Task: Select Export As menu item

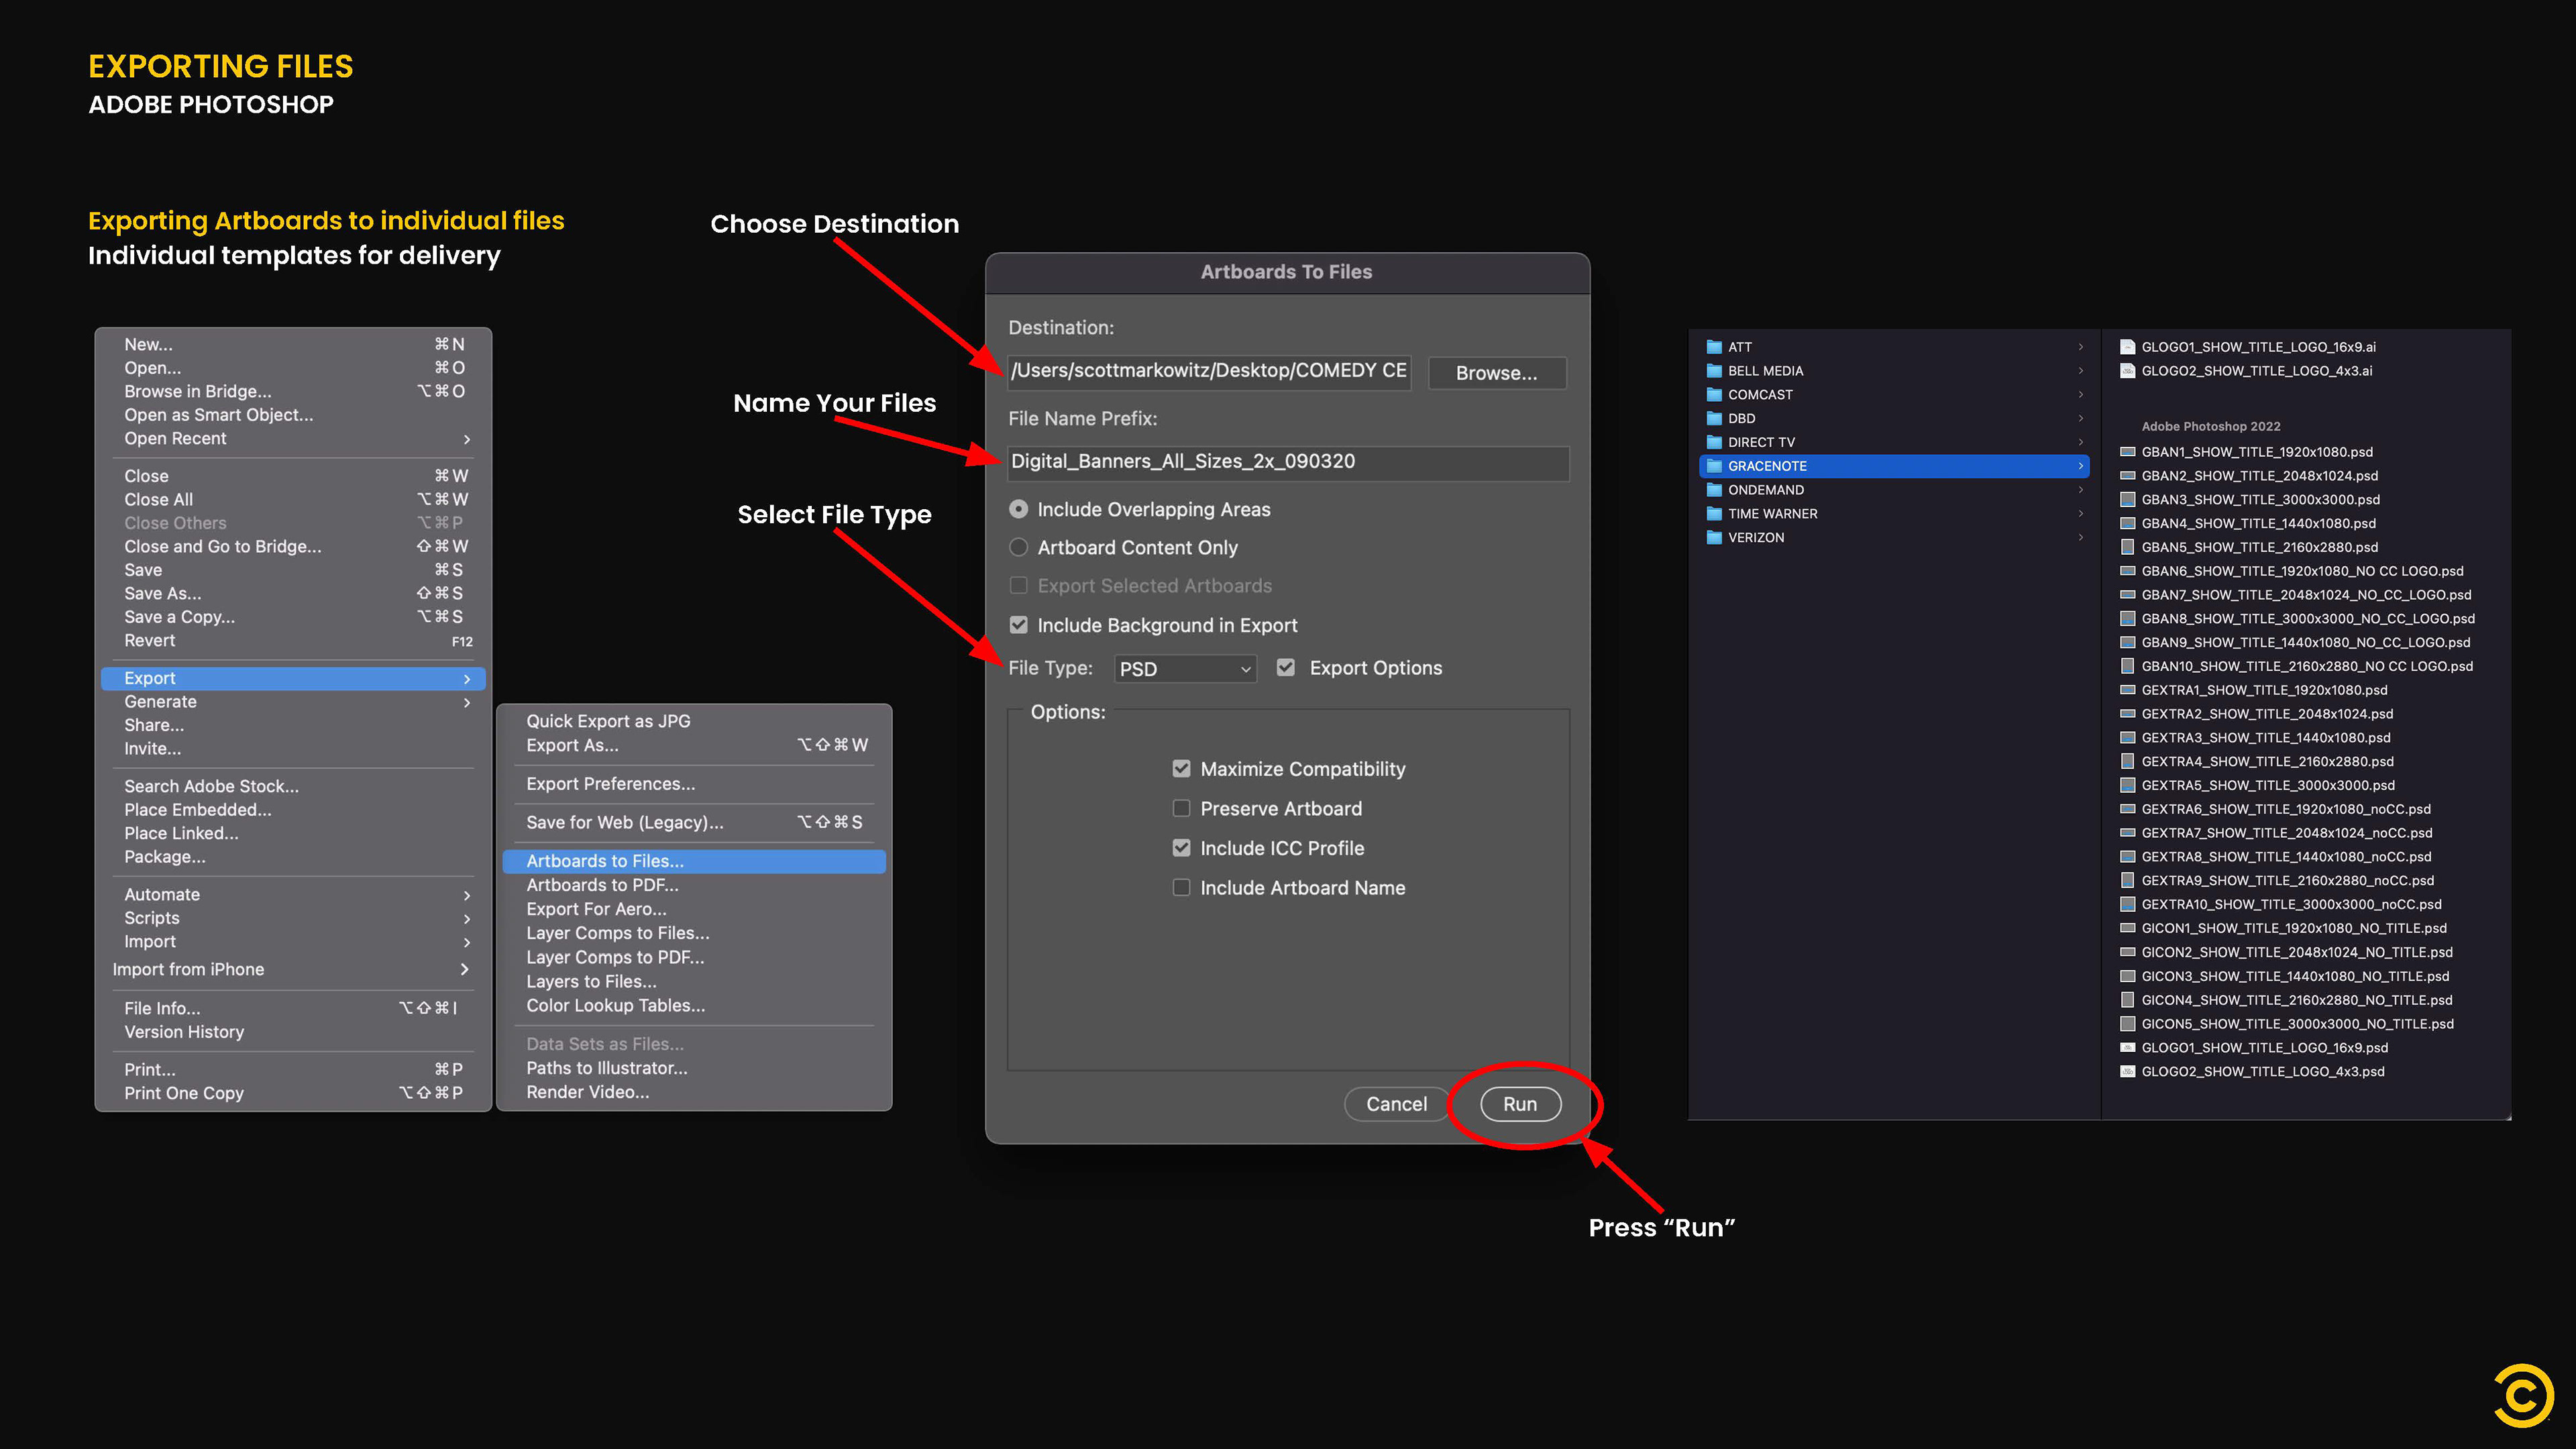Action: [693, 745]
